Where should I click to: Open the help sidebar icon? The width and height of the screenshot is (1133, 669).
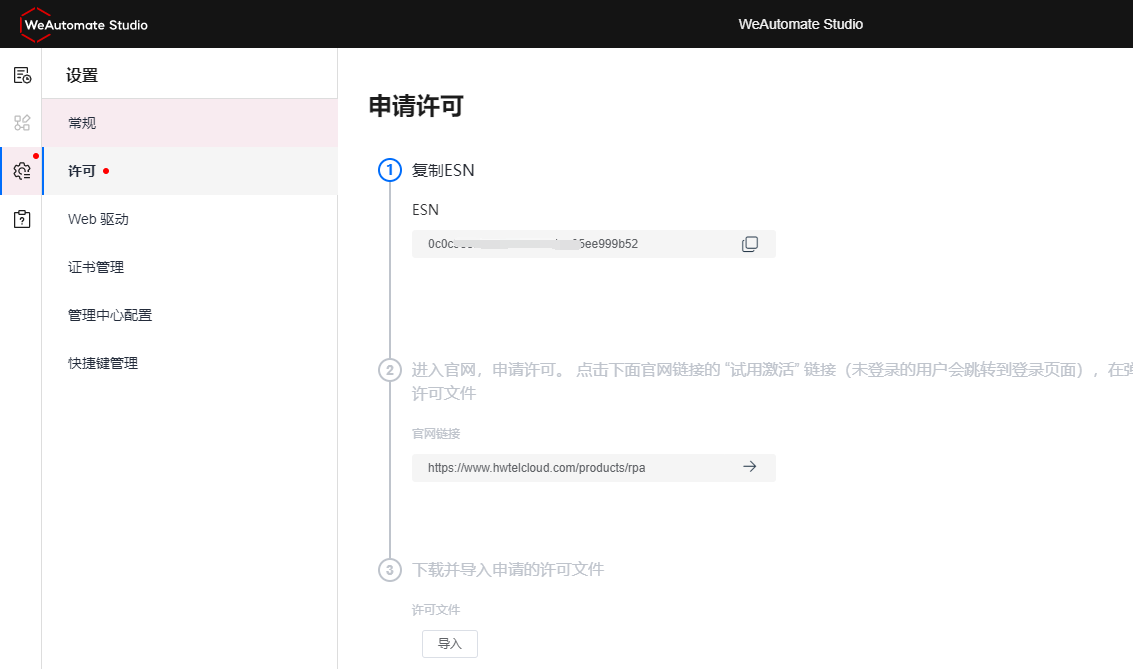pos(22,219)
